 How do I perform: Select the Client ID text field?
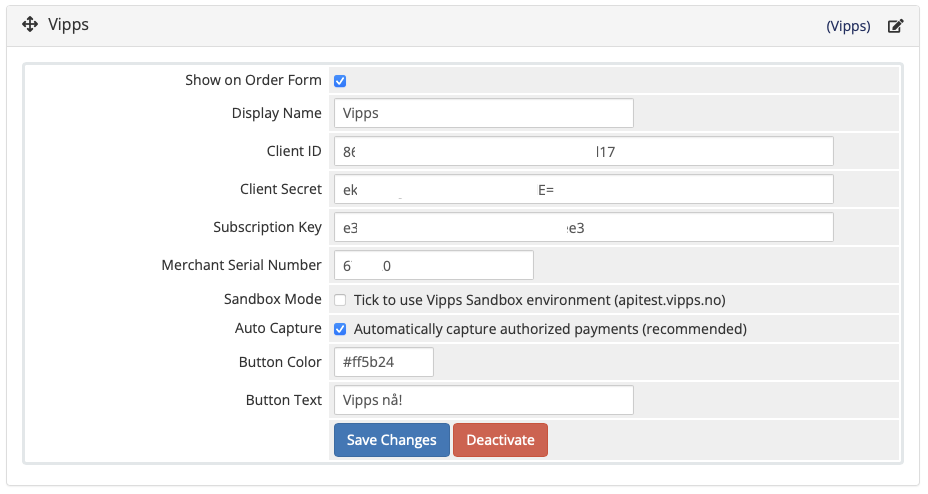[584, 151]
